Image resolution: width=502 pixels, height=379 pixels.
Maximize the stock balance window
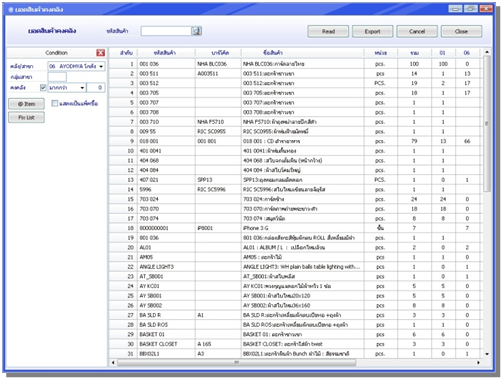[470, 9]
